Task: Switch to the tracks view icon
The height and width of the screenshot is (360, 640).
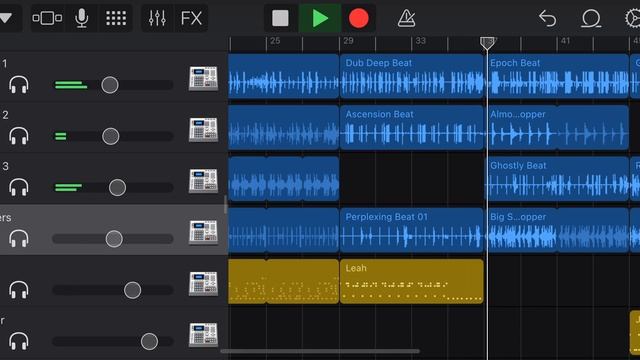Action: pyautogui.click(x=47, y=18)
